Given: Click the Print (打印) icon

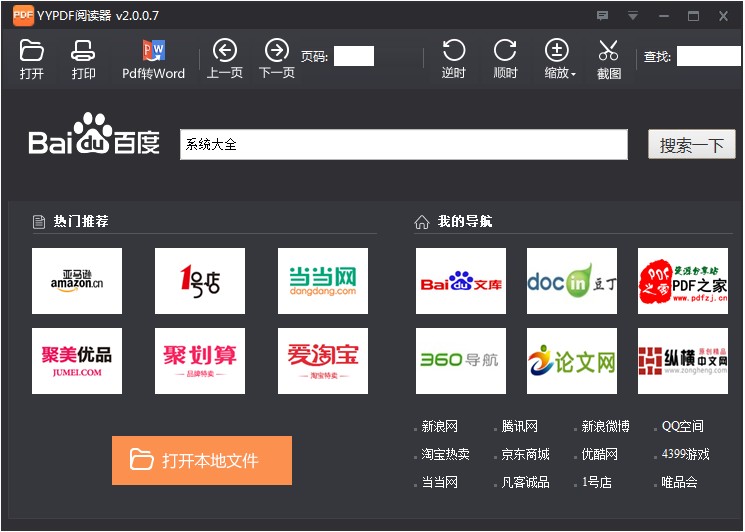Looking at the screenshot, I should (83, 51).
